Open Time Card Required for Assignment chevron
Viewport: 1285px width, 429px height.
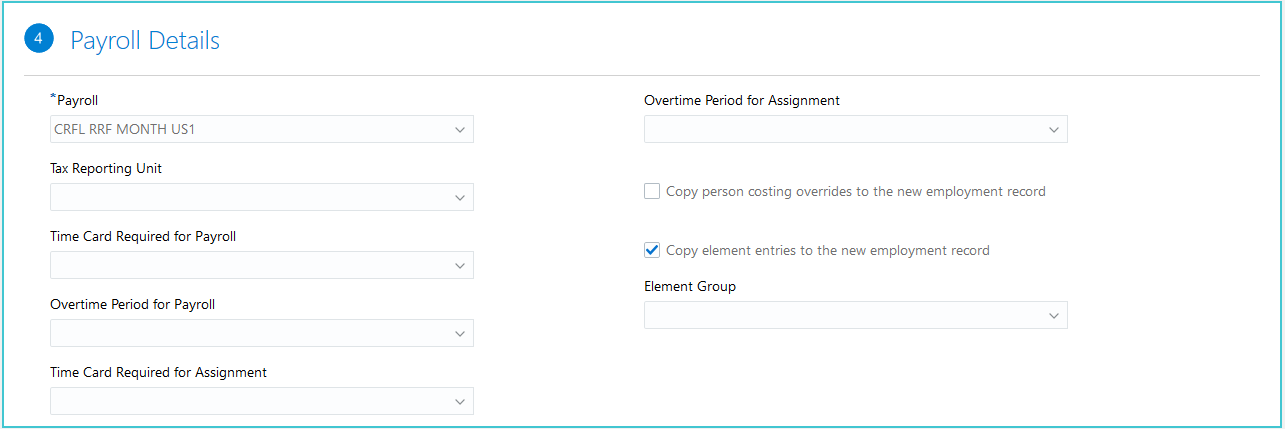459,401
